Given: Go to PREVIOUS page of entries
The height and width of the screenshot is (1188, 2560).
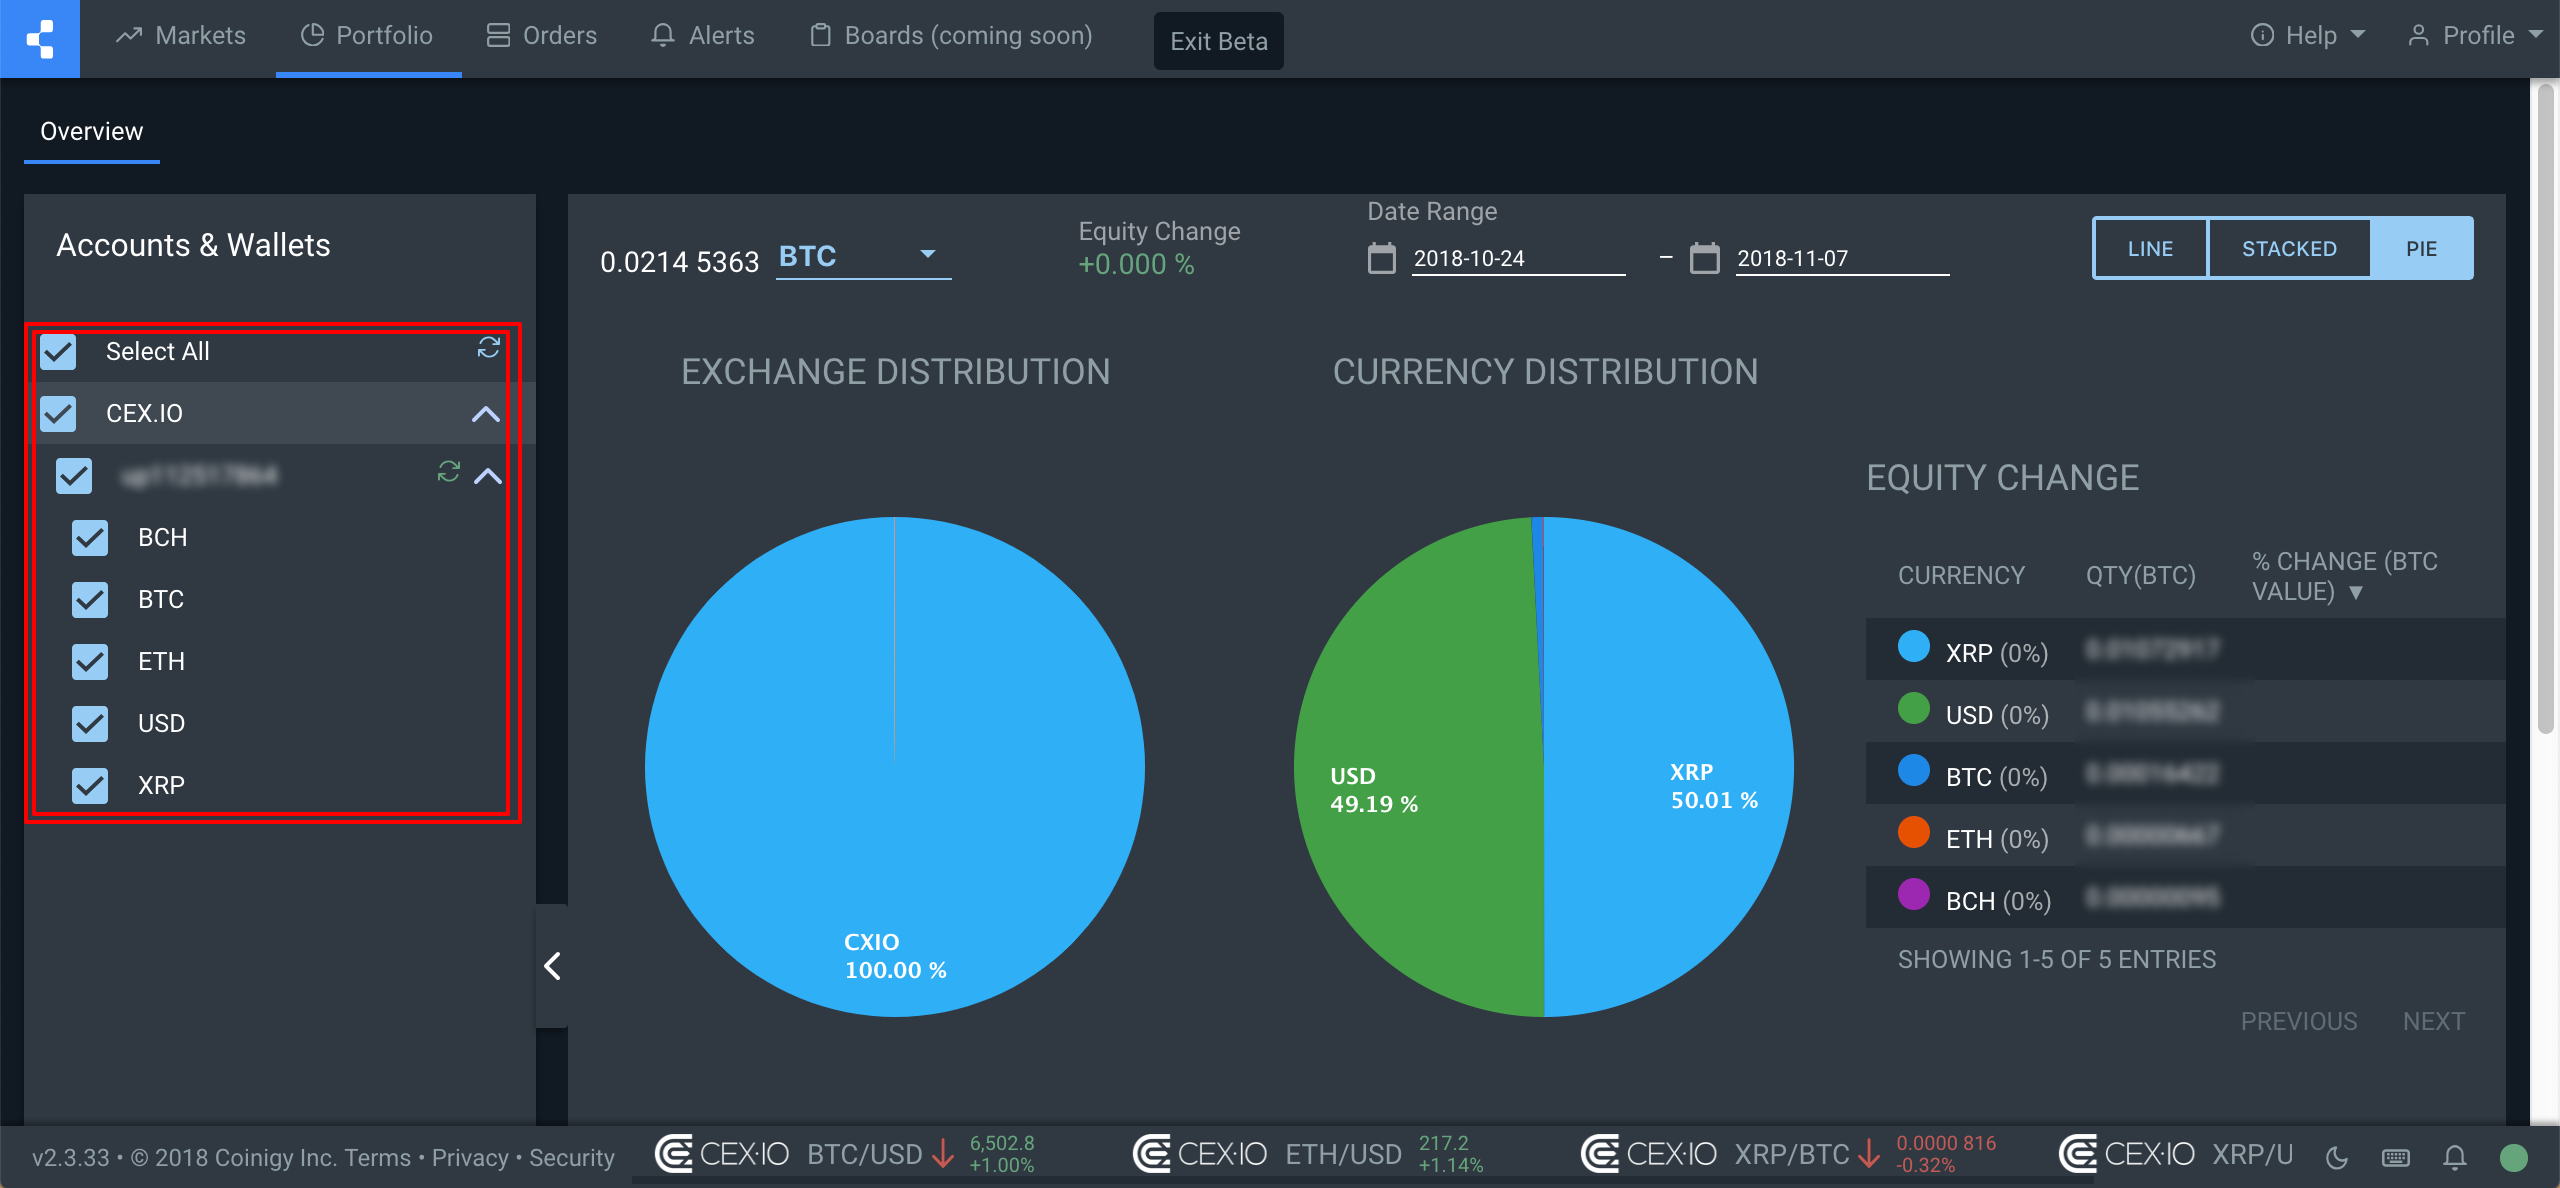Looking at the screenshot, I should coord(2299,1021).
